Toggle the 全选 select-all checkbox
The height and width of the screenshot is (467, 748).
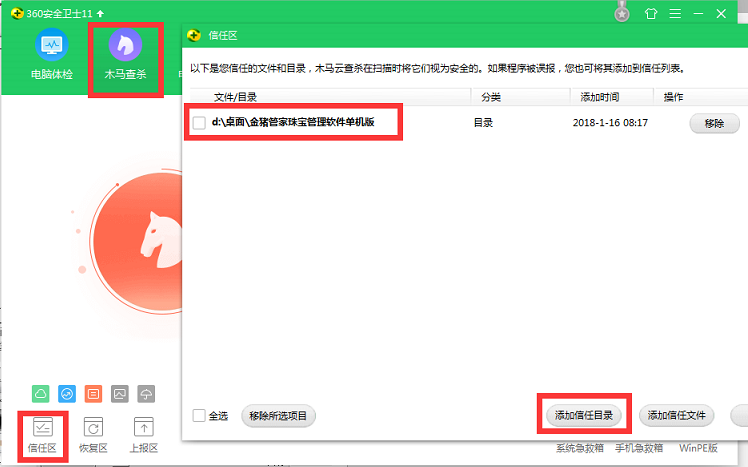coord(199,415)
